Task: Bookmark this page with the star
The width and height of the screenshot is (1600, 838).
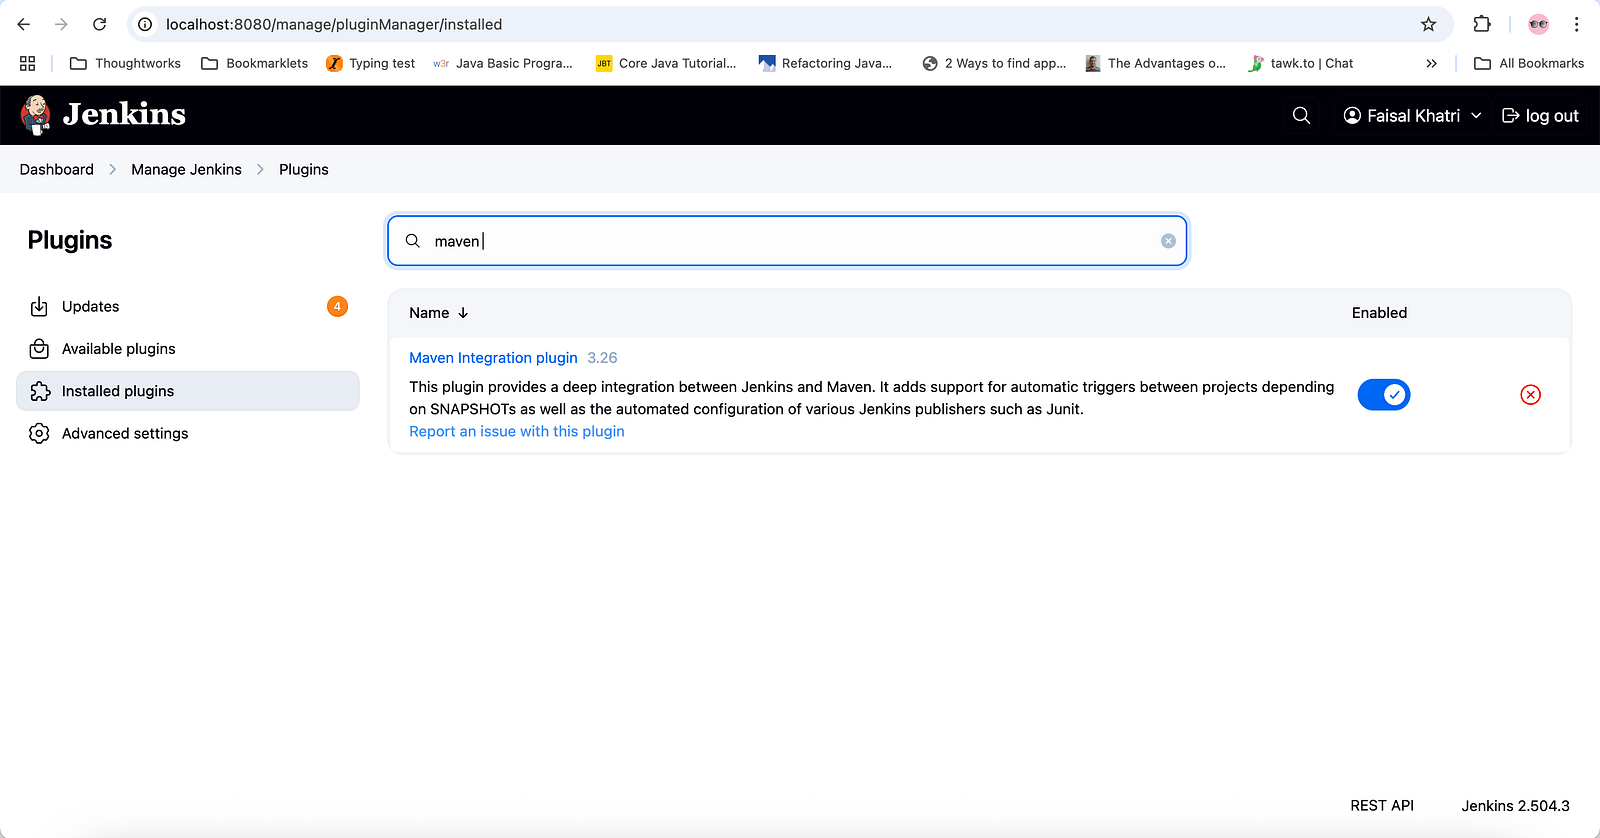Action: coord(1428,24)
